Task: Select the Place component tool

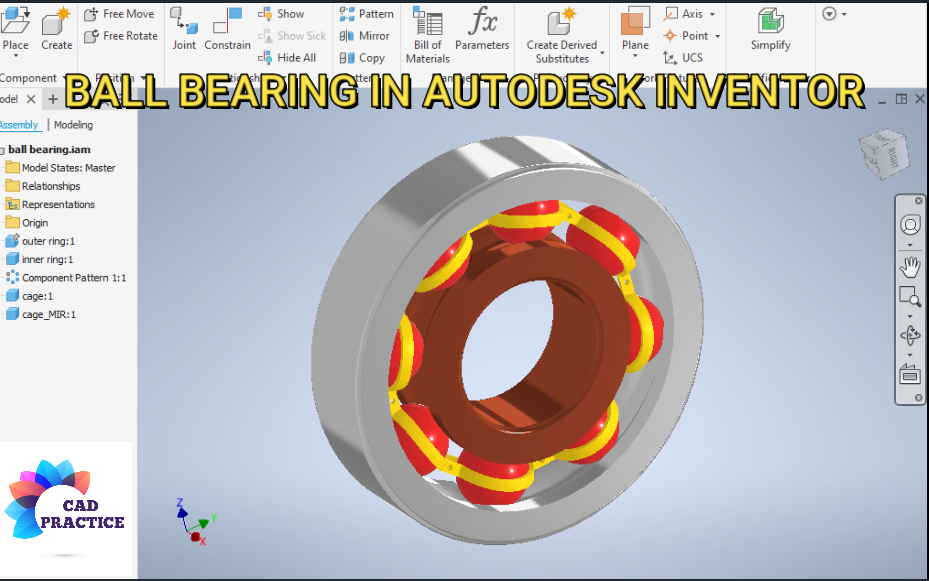Action: (15, 28)
